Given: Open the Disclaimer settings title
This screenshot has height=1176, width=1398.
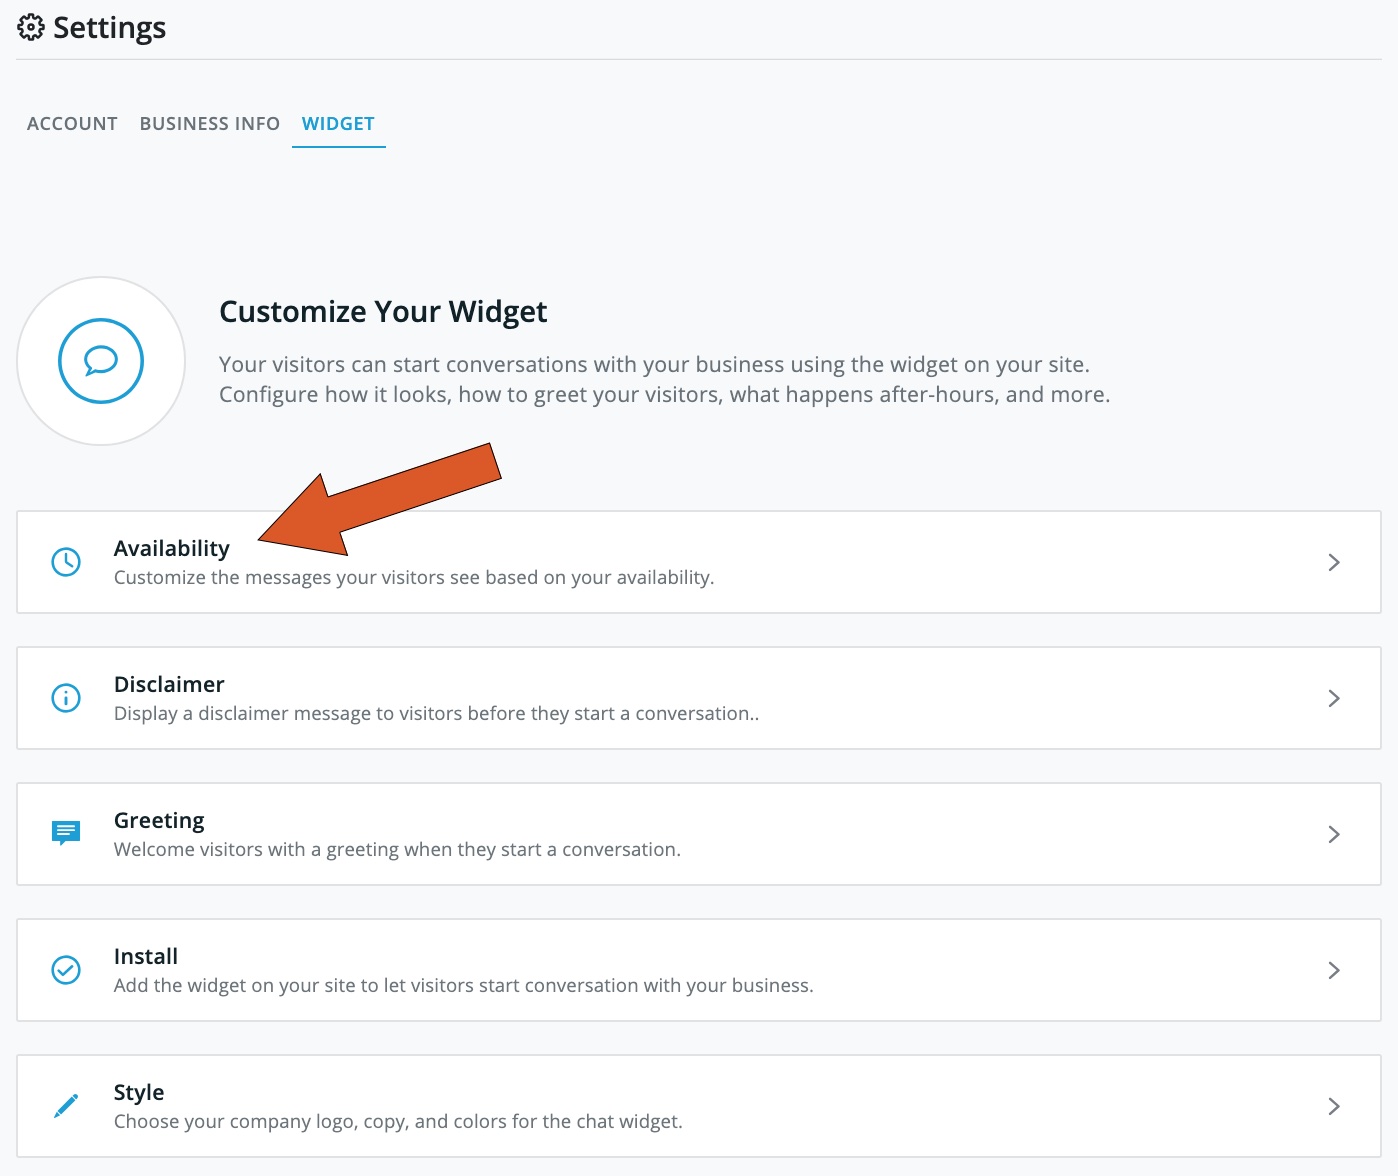Looking at the screenshot, I should coord(169,684).
